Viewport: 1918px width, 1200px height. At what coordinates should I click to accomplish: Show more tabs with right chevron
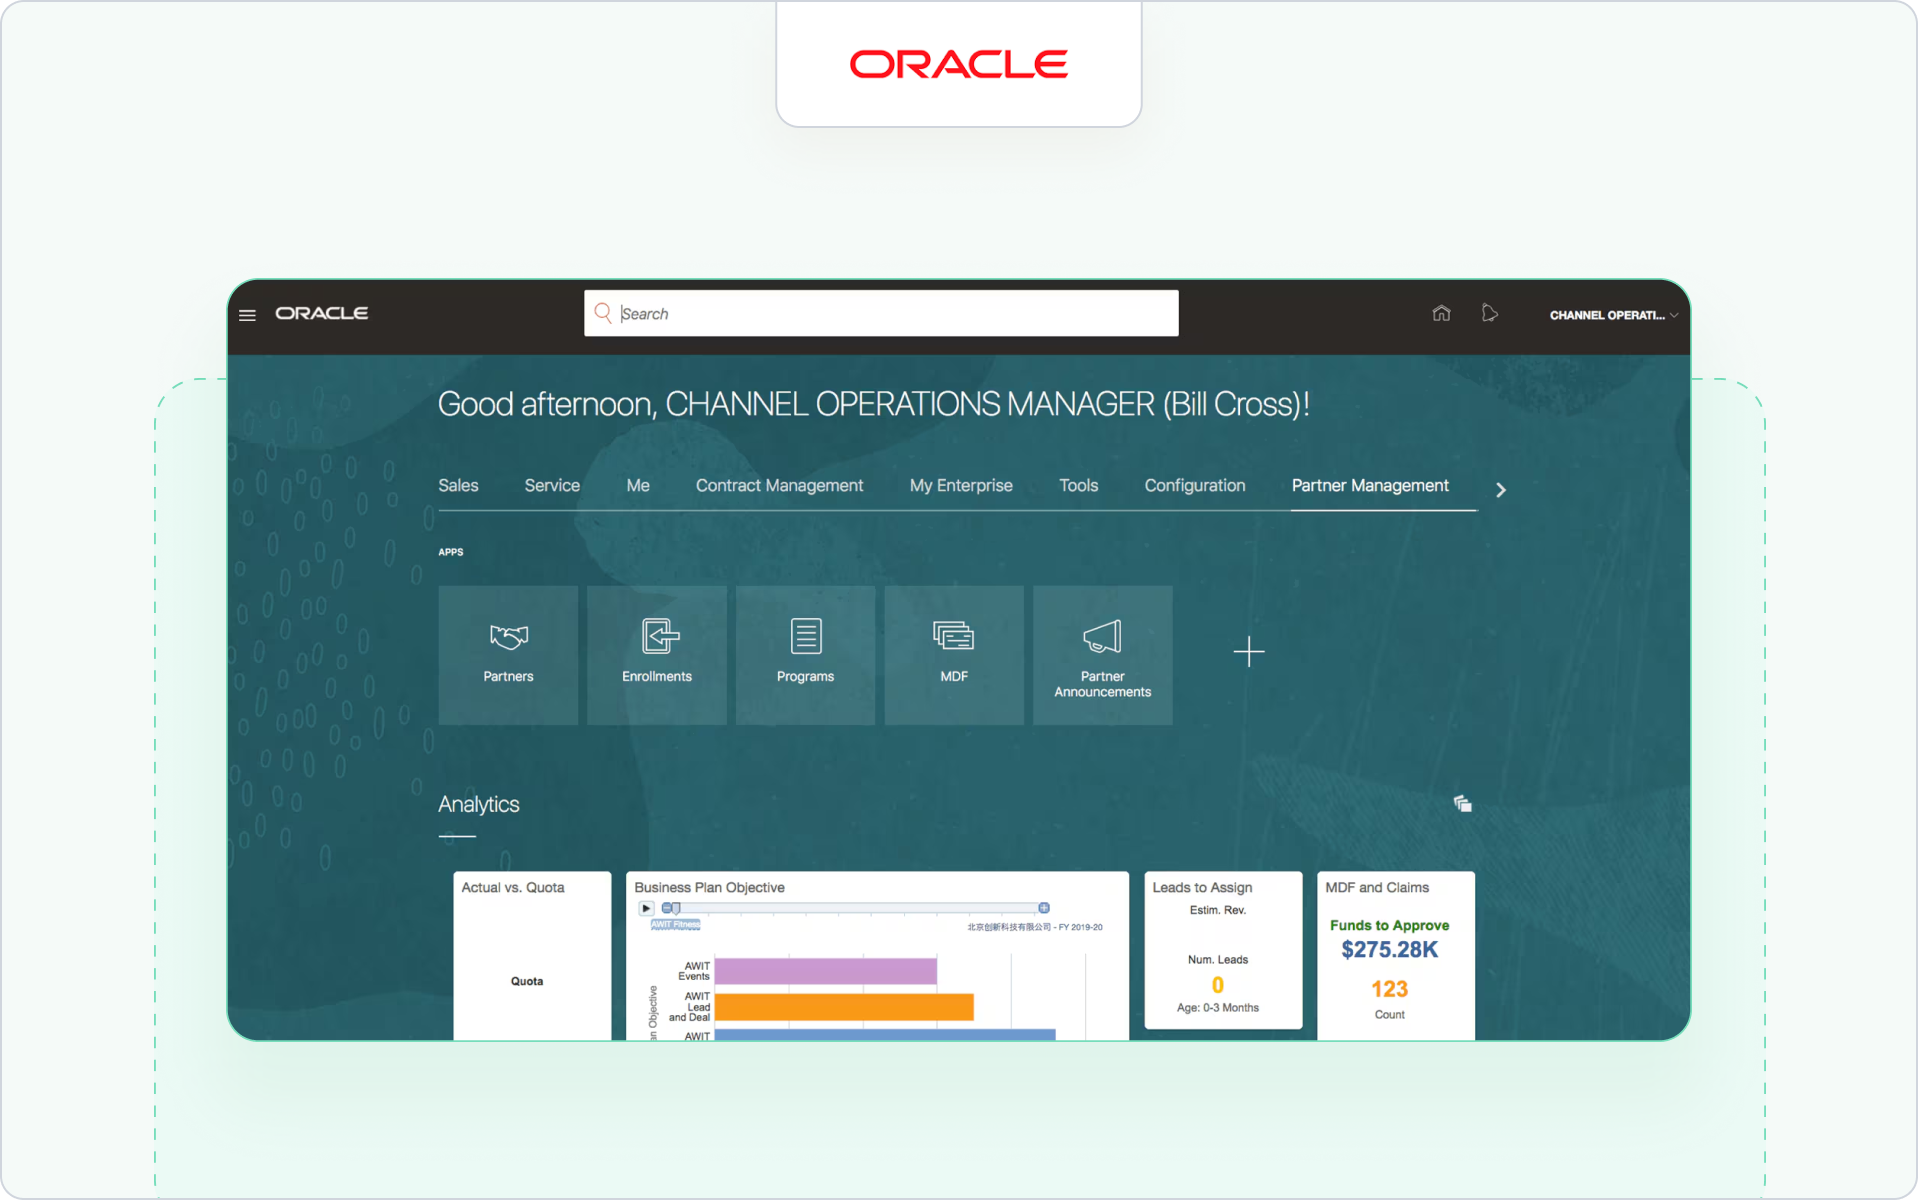pos(1500,490)
